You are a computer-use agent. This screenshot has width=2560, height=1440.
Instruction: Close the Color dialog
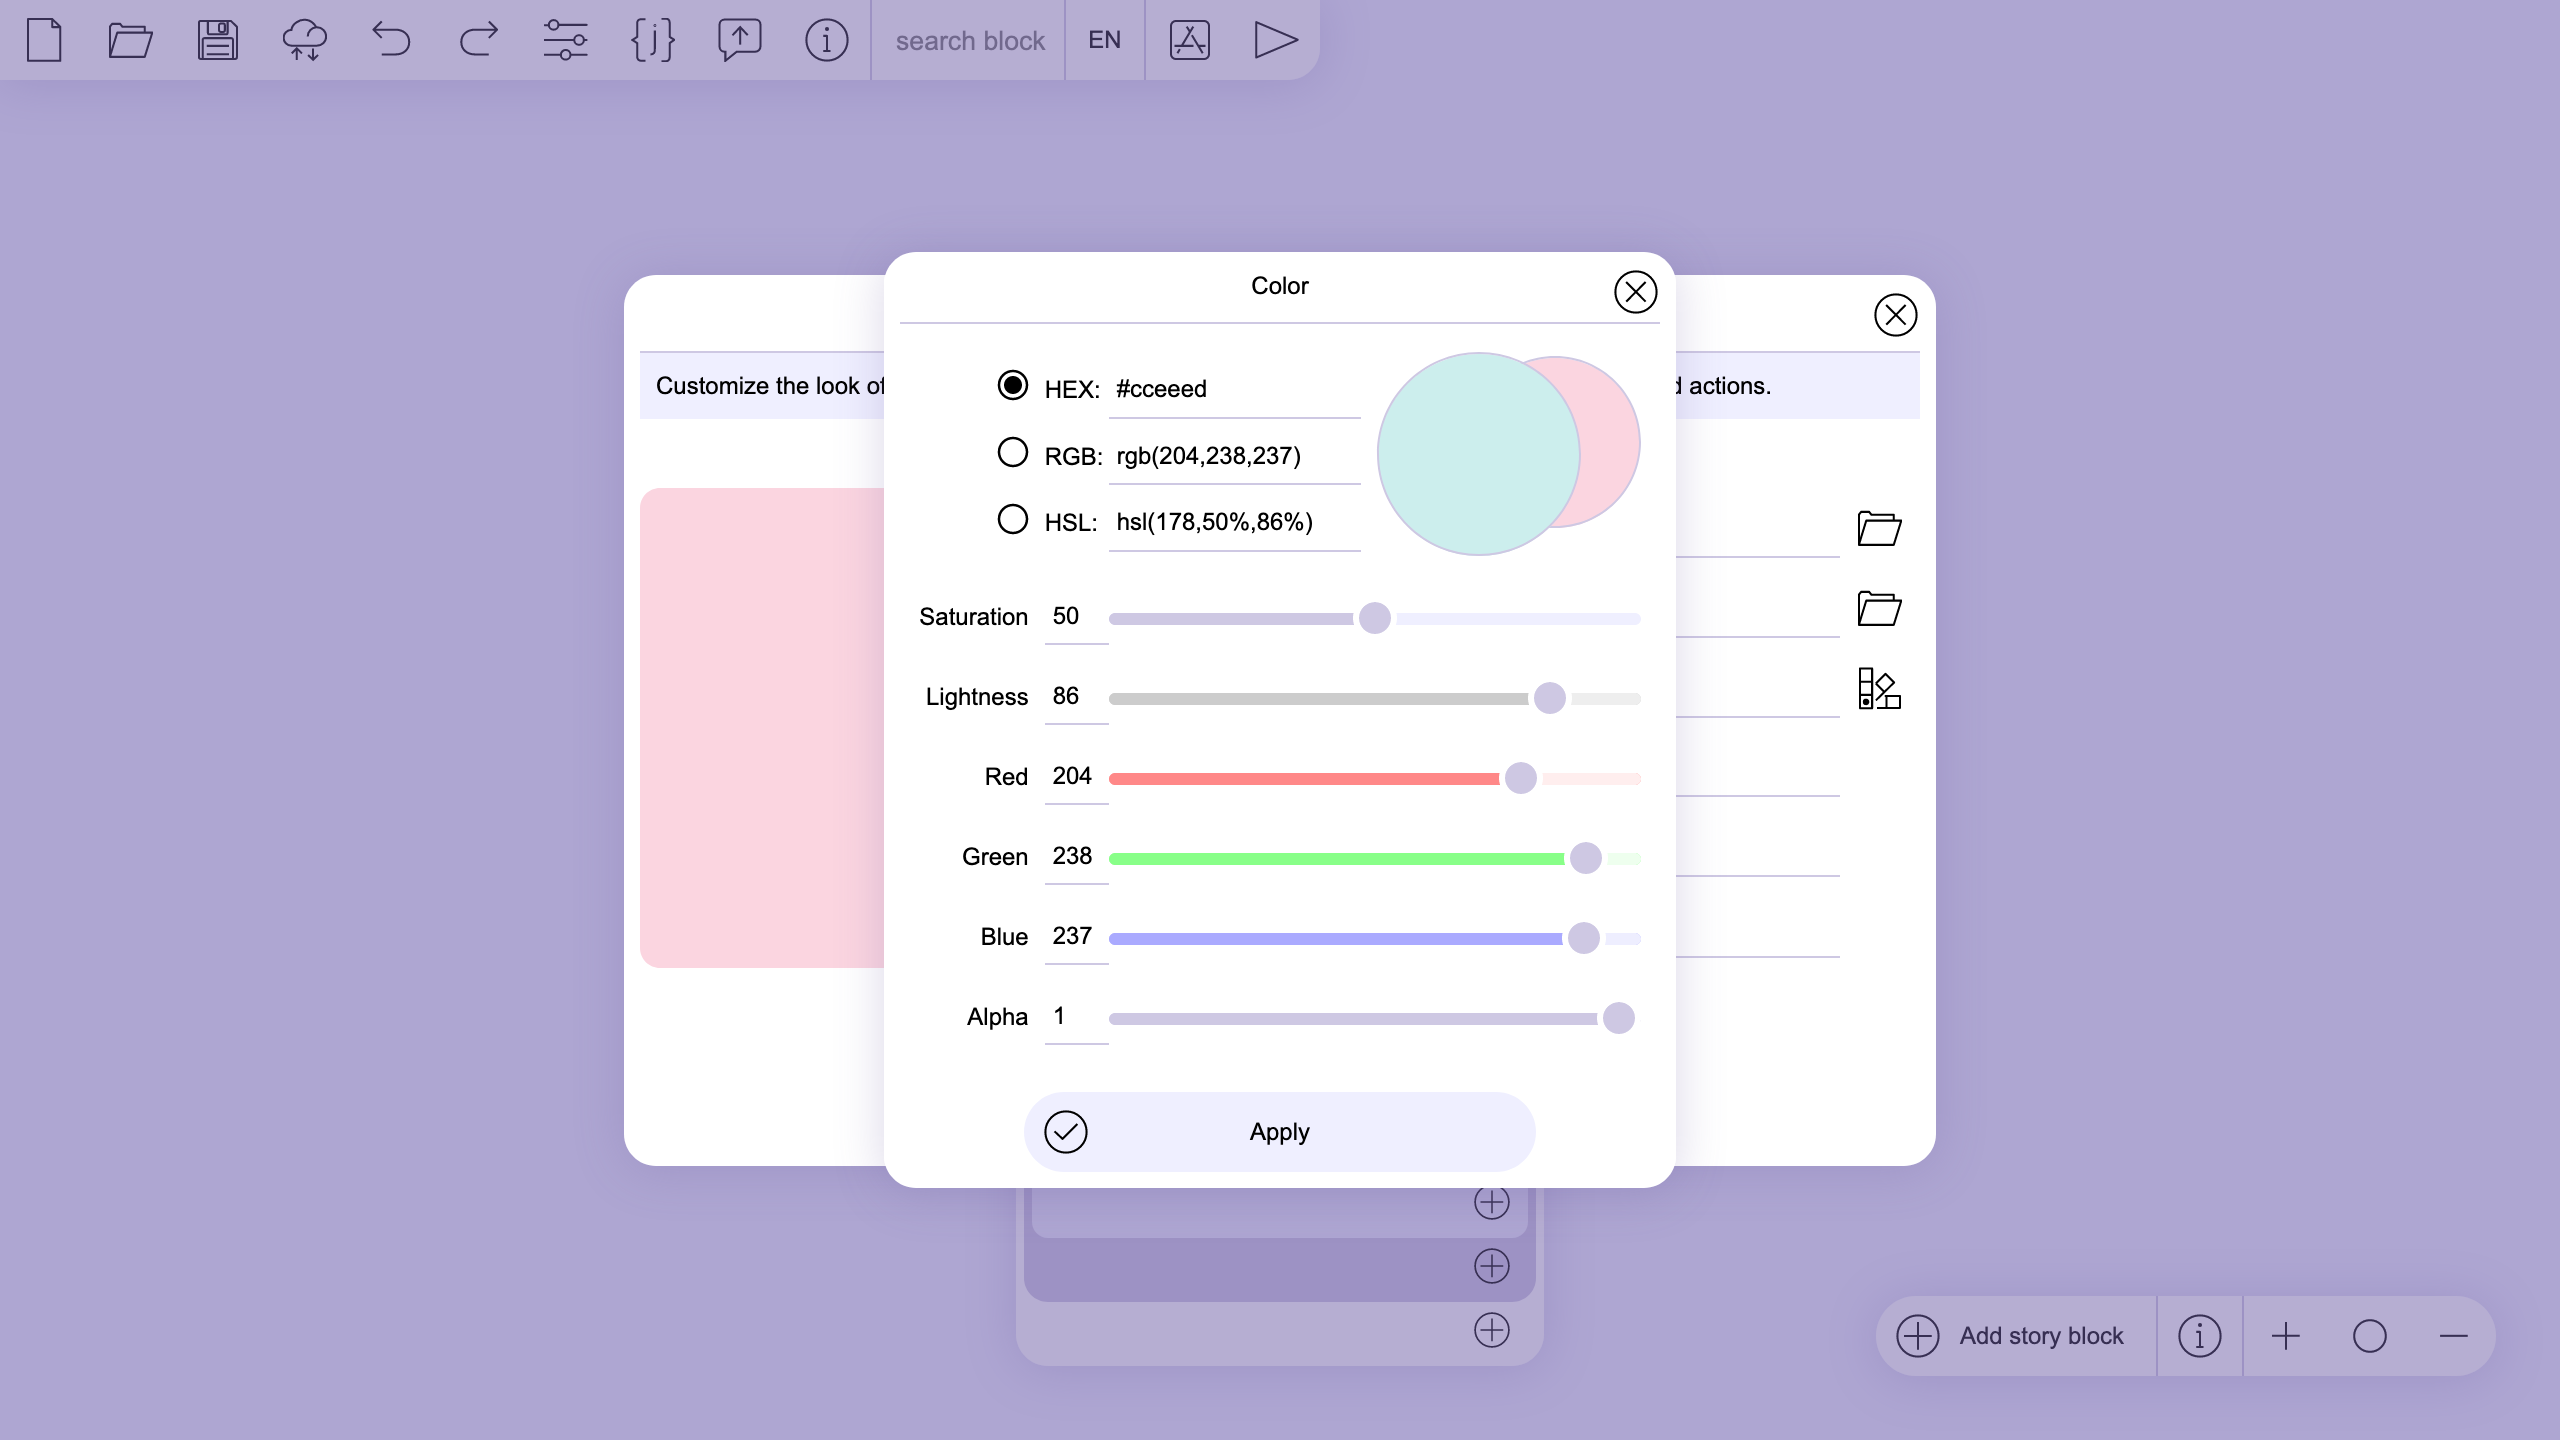(x=1635, y=292)
